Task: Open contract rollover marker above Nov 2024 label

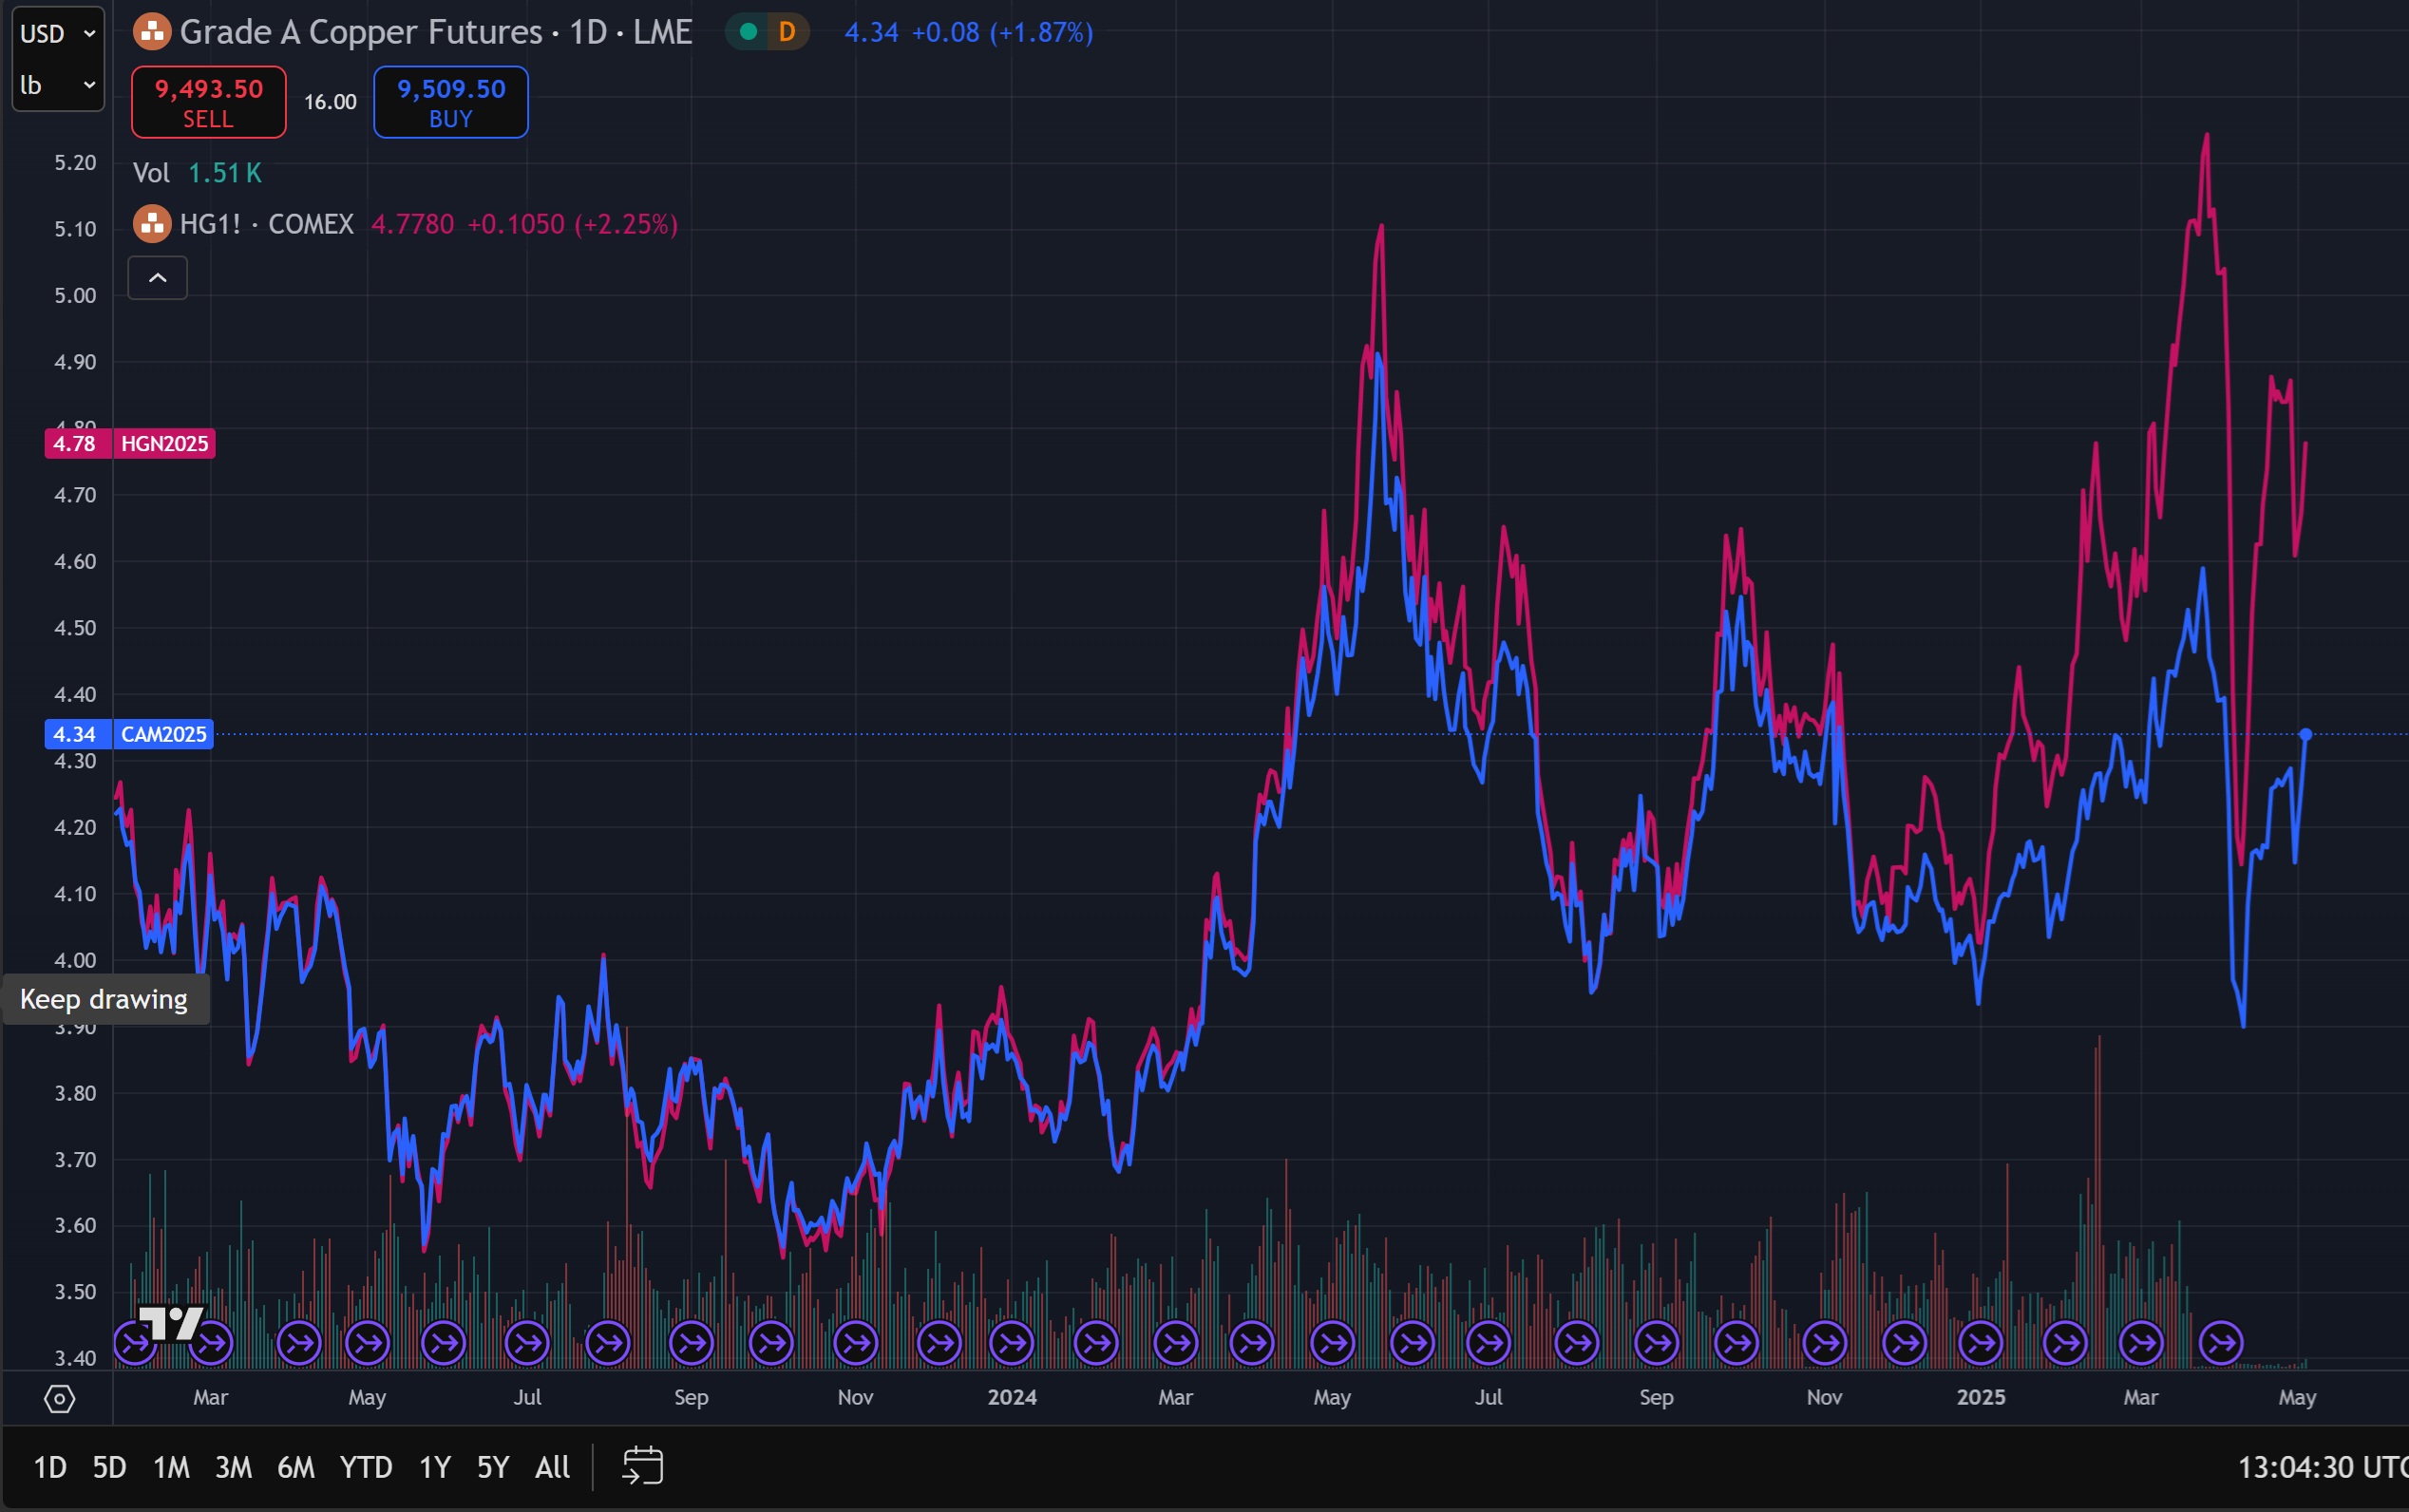Action: coord(1825,1343)
